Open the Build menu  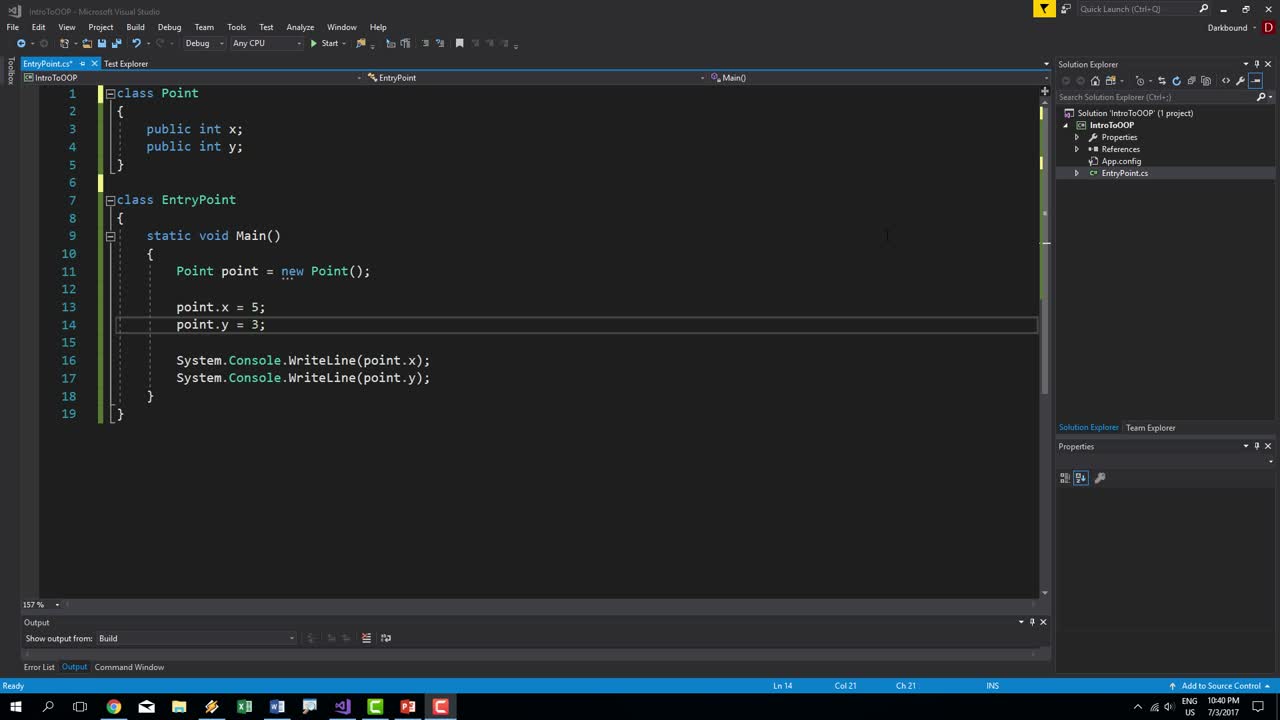coord(135,27)
